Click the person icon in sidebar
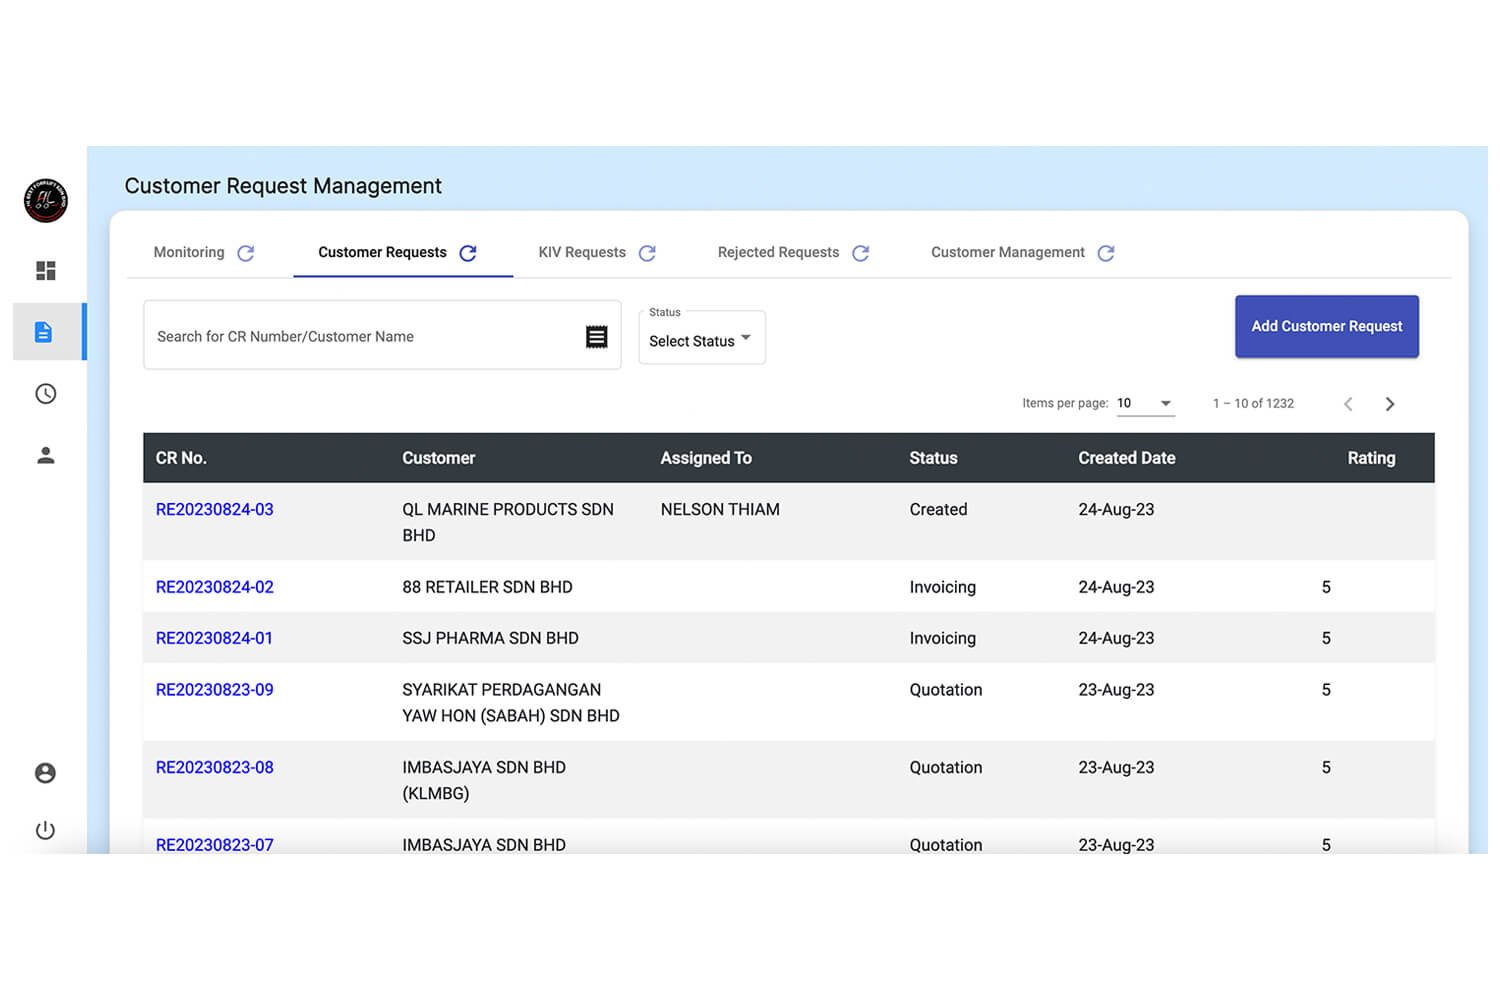The width and height of the screenshot is (1500, 1000). click(x=45, y=456)
